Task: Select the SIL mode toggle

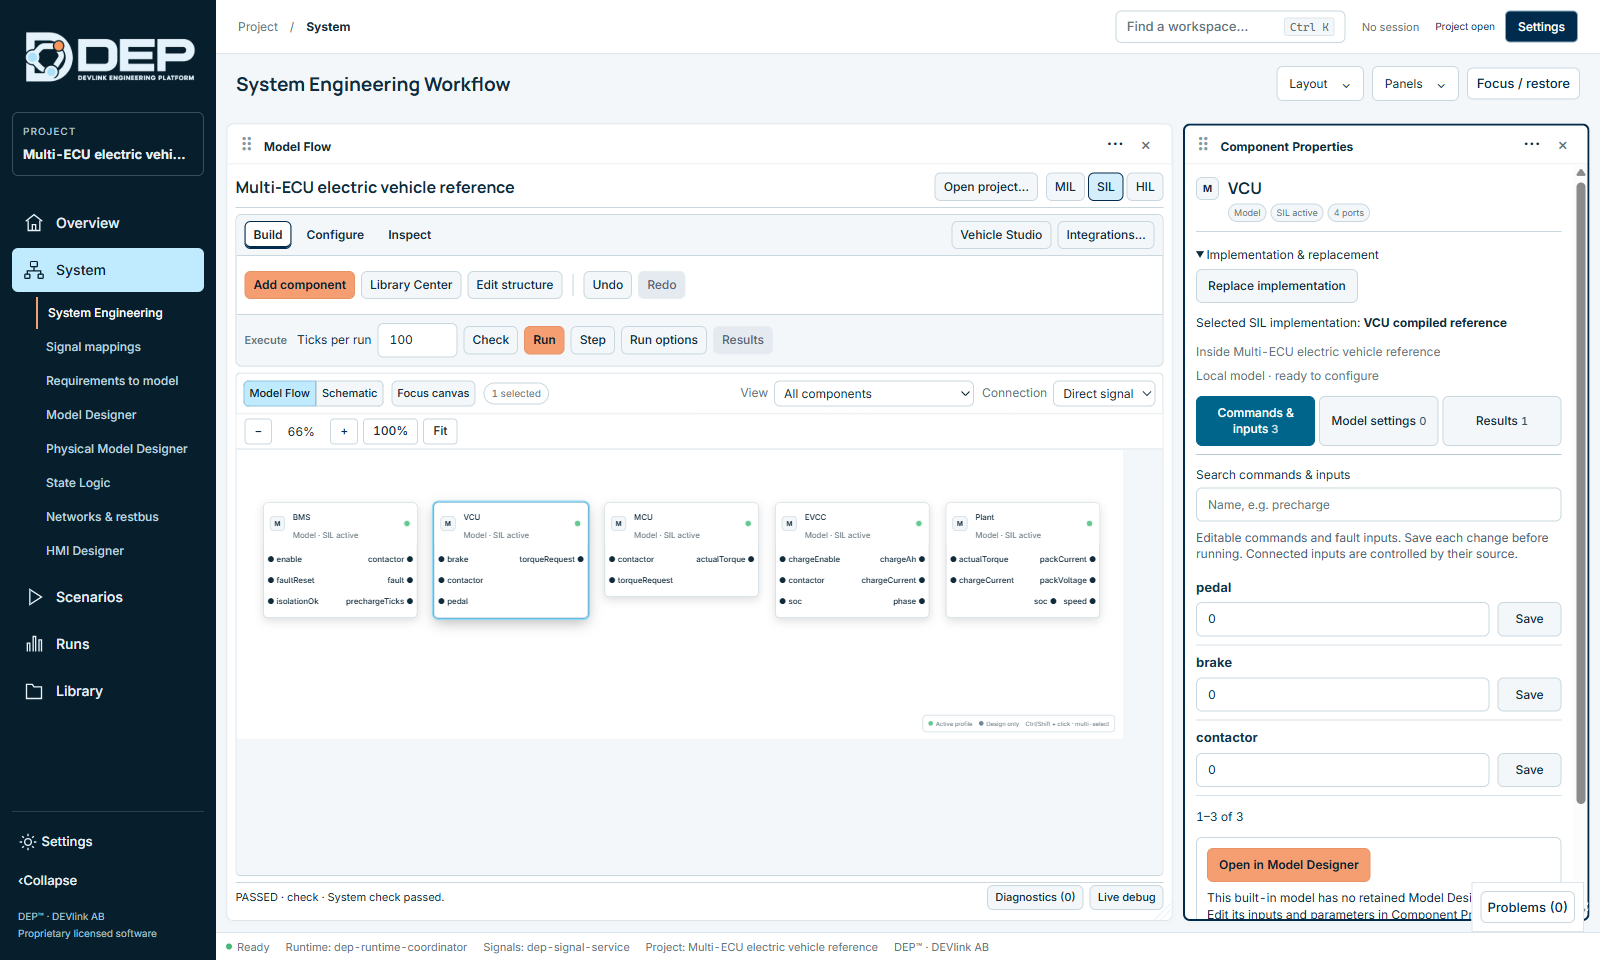Action: tap(1105, 187)
